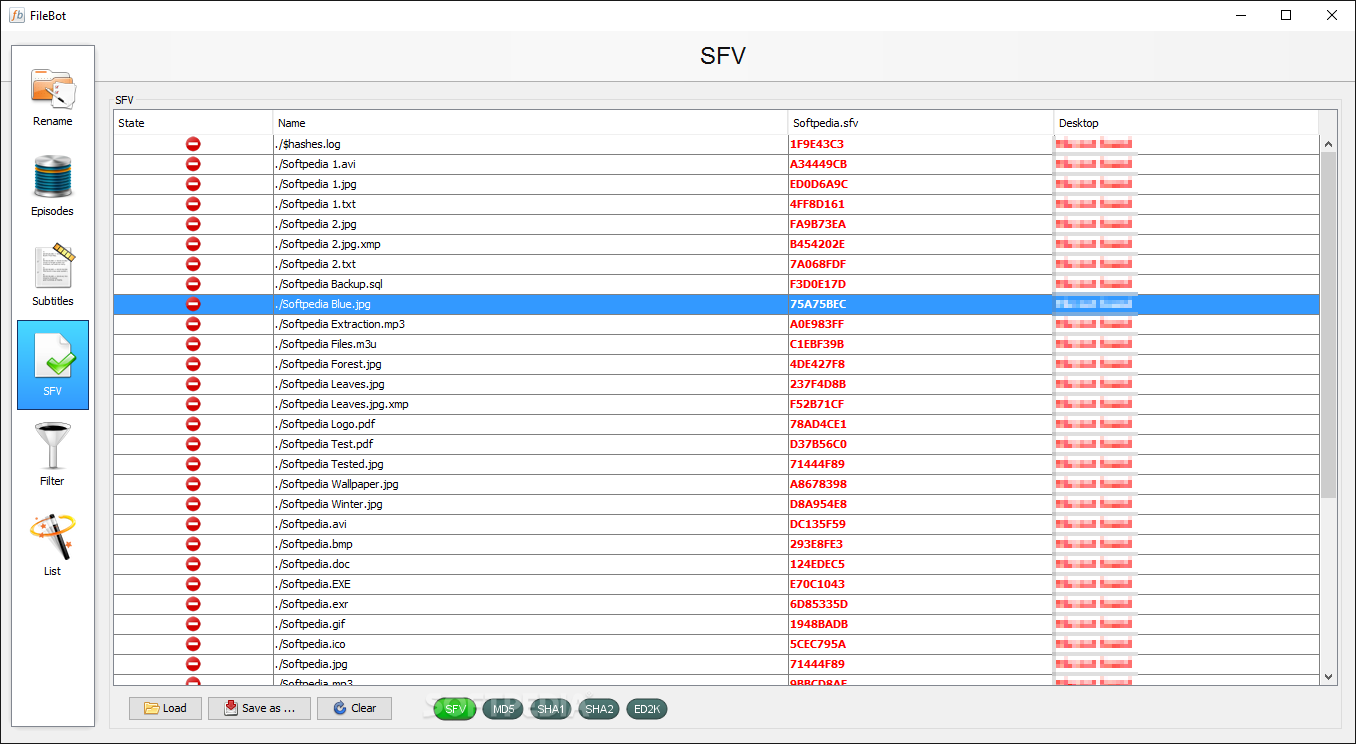Screen dimensions: 1356x744
Task: Click error state icon for Softpedia Blue.jpg
Action: (193, 304)
